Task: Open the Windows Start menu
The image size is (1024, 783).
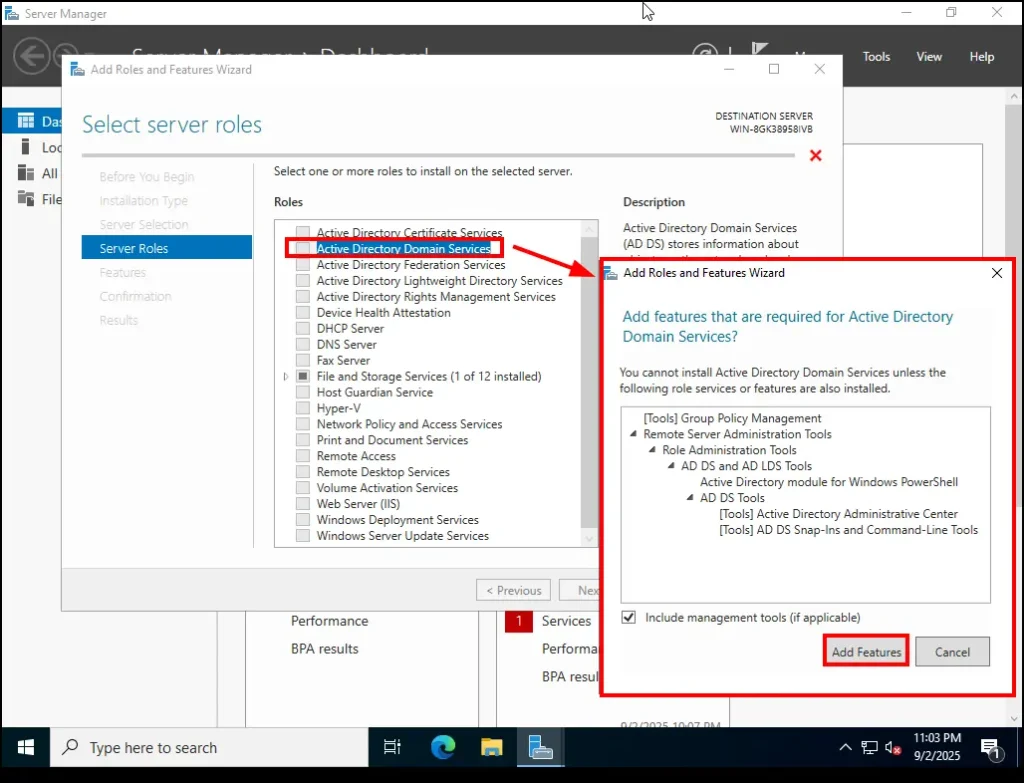Action: tap(25, 747)
